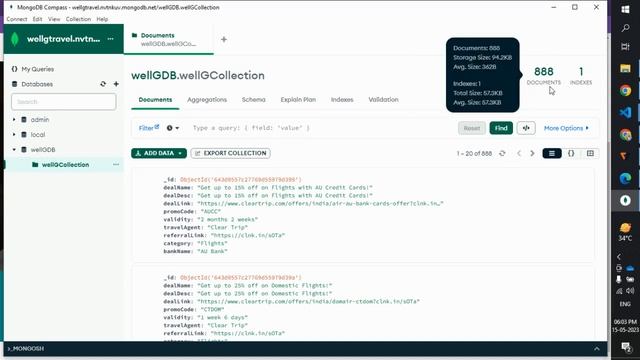Click into the query filter input
This screenshot has width=640, height=360.
322,128
